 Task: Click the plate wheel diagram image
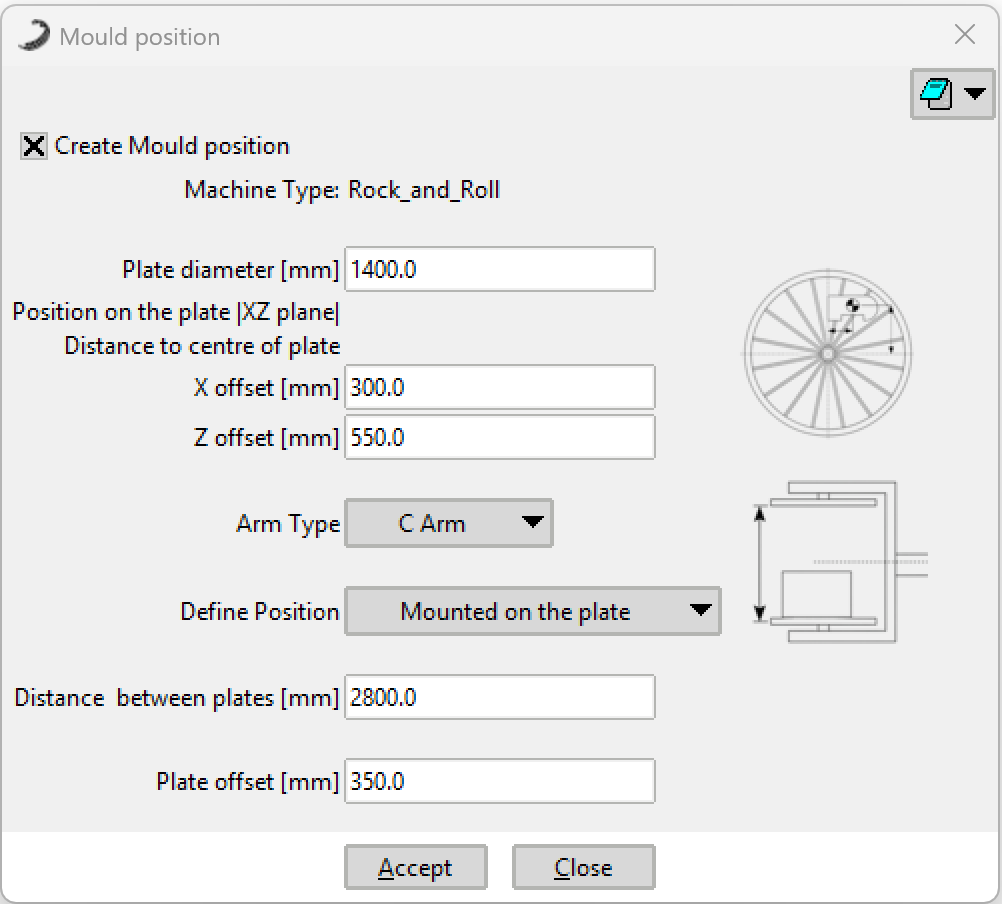(828, 353)
